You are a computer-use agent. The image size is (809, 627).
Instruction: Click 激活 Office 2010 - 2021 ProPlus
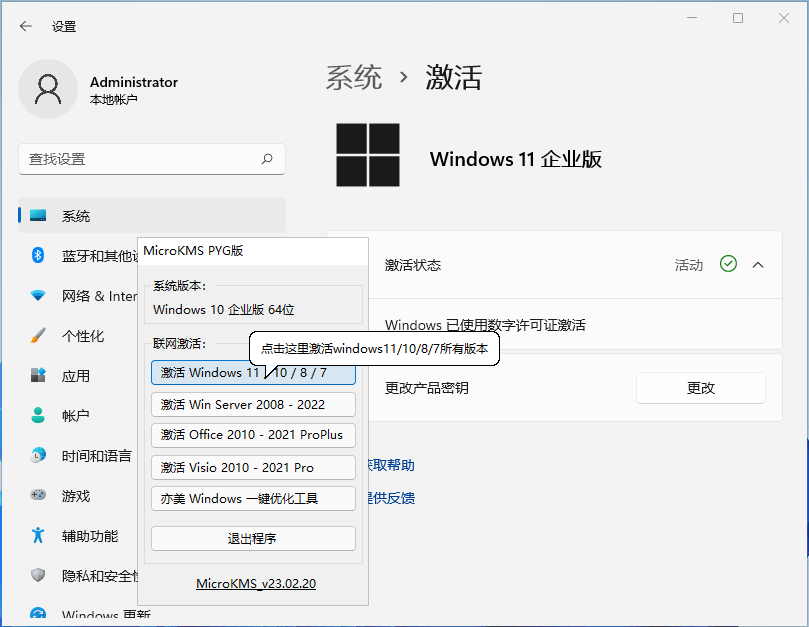tap(253, 435)
